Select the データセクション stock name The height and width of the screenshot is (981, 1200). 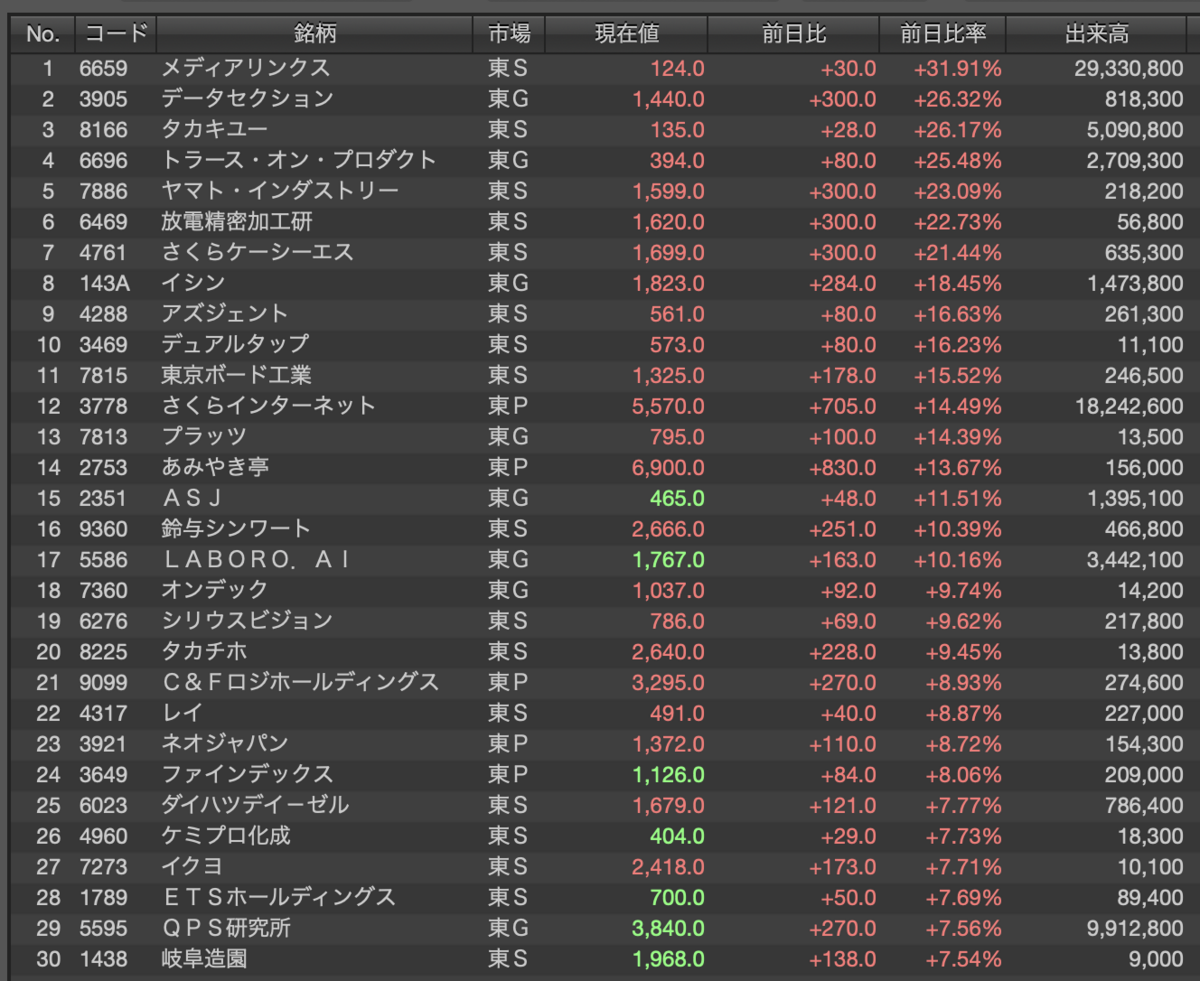(x=247, y=99)
